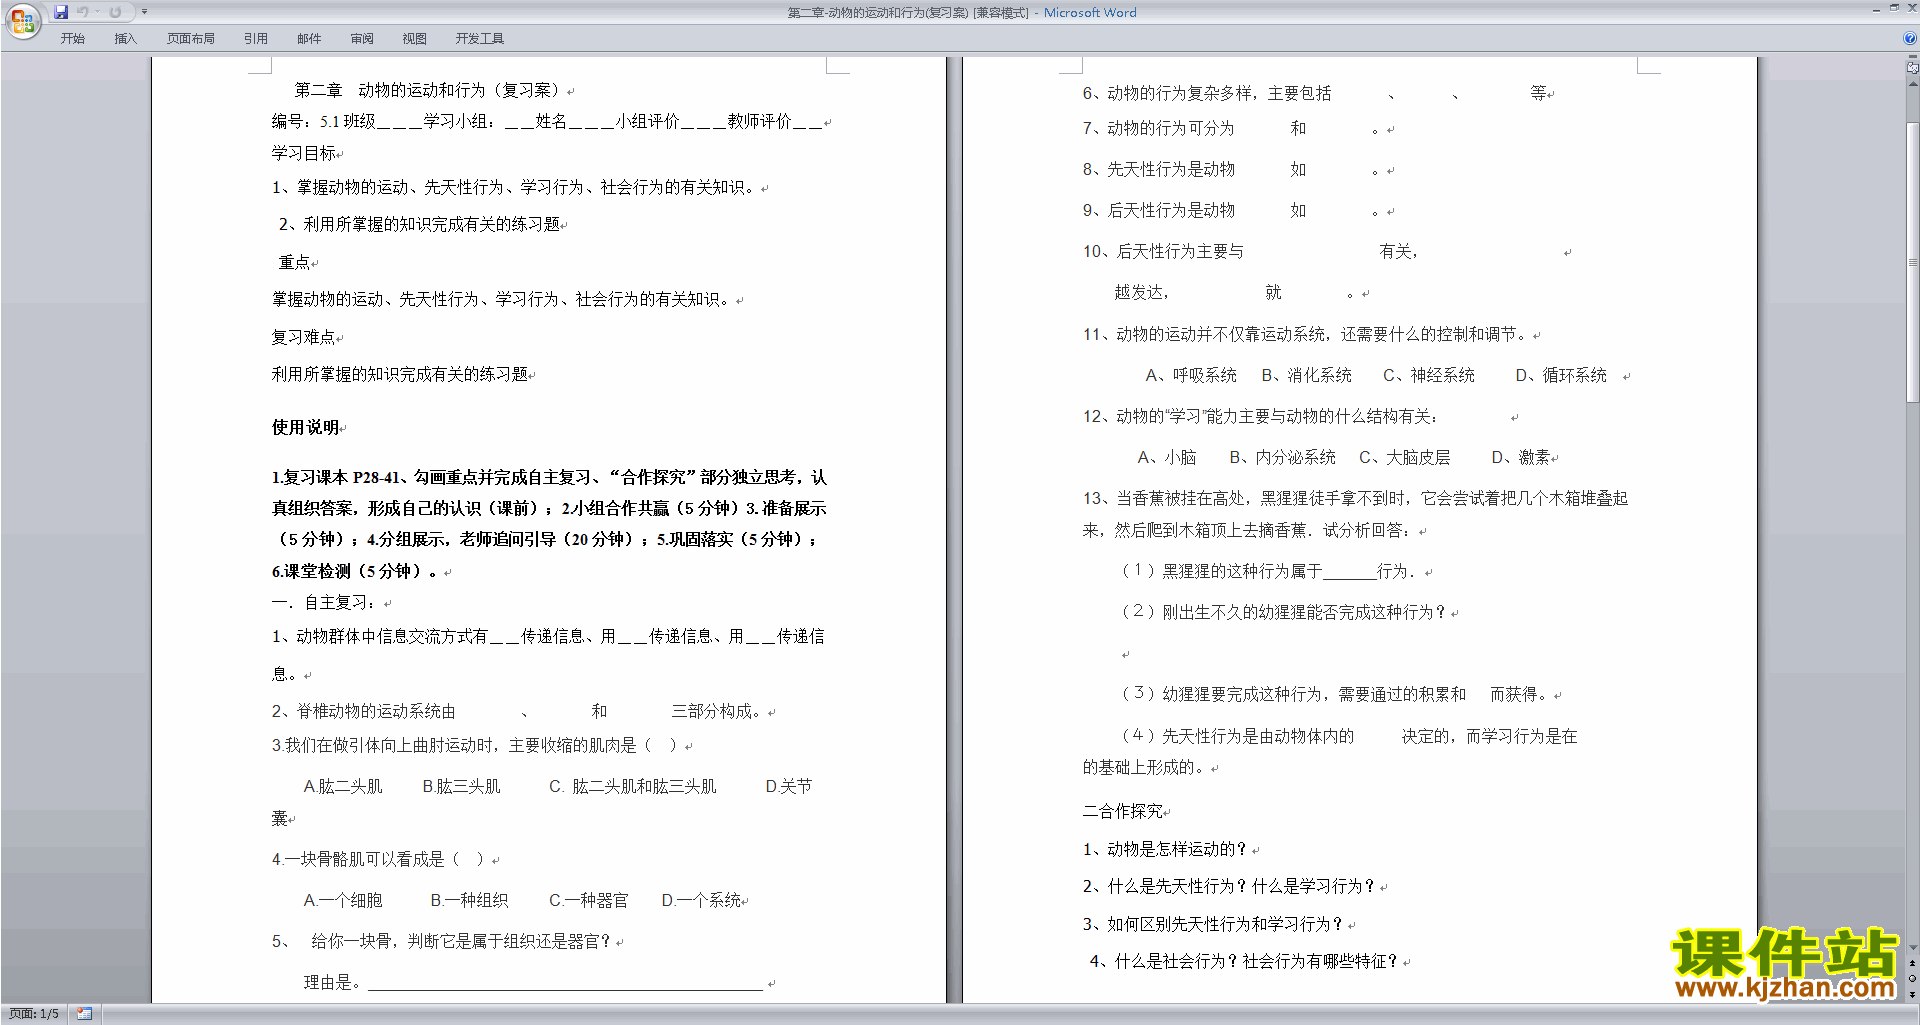Toggle the ruler button above scrollbar
Screen dimensions: 1920x1025
pos(1913,68)
